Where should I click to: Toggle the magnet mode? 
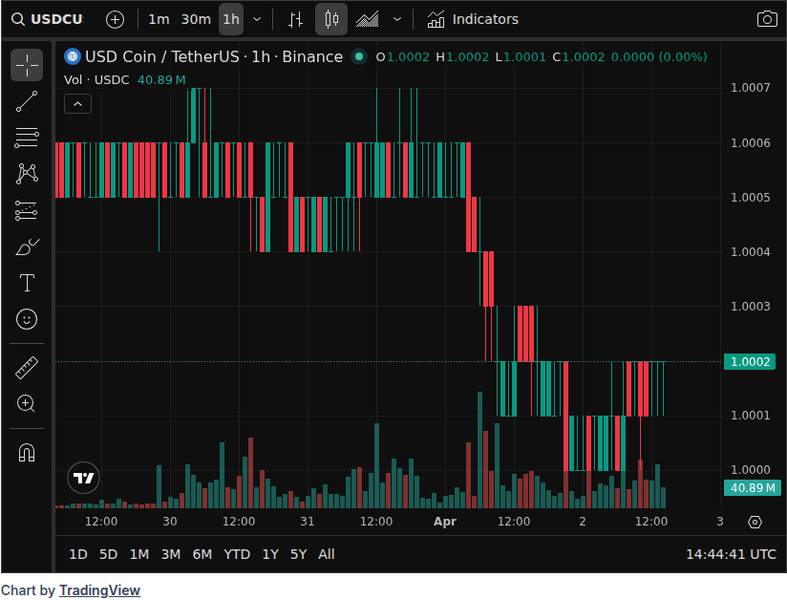[27, 452]
